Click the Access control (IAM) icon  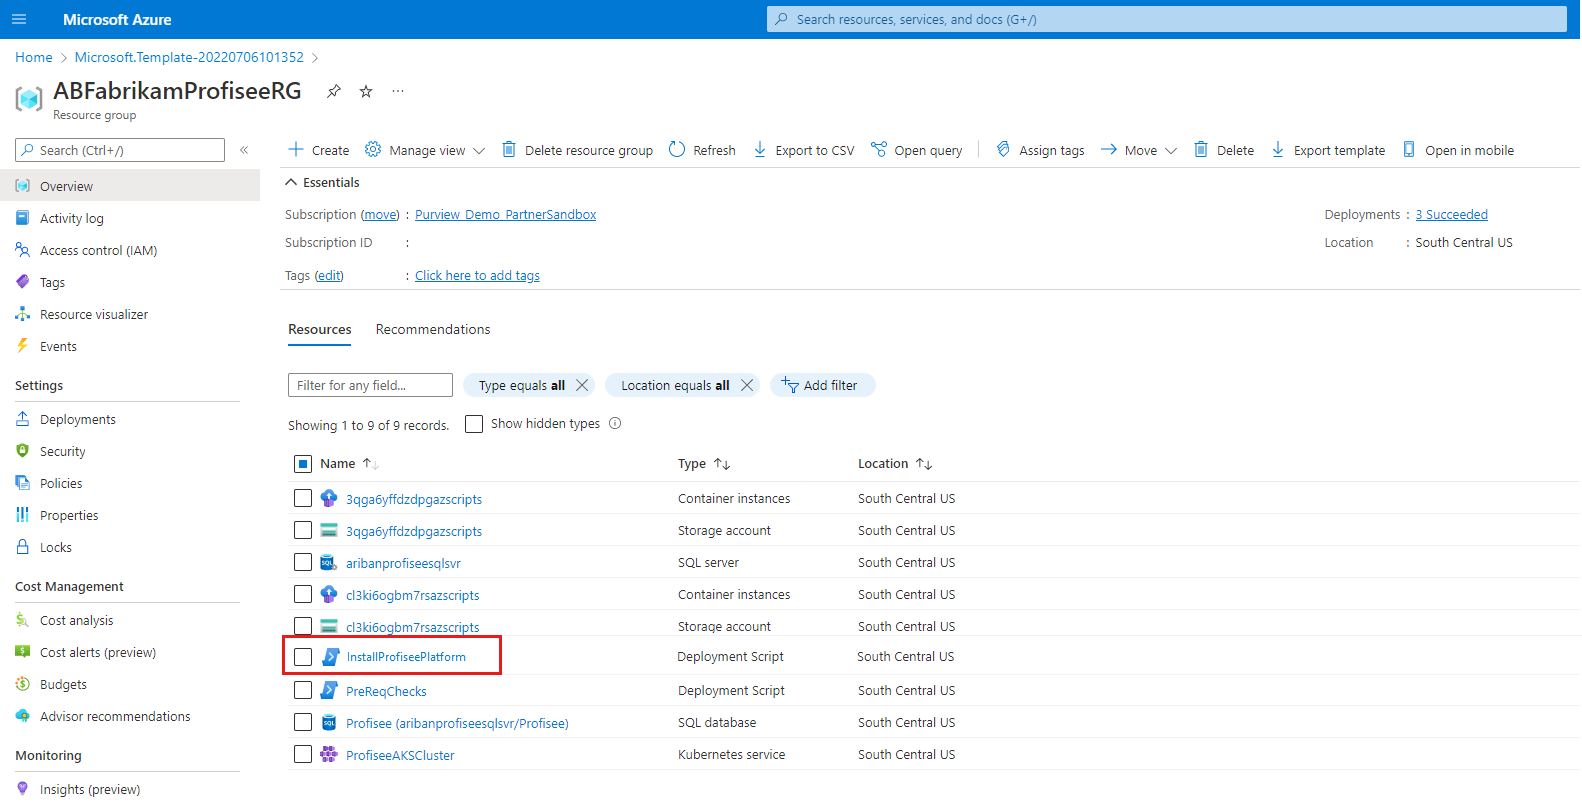coord(22,250)
